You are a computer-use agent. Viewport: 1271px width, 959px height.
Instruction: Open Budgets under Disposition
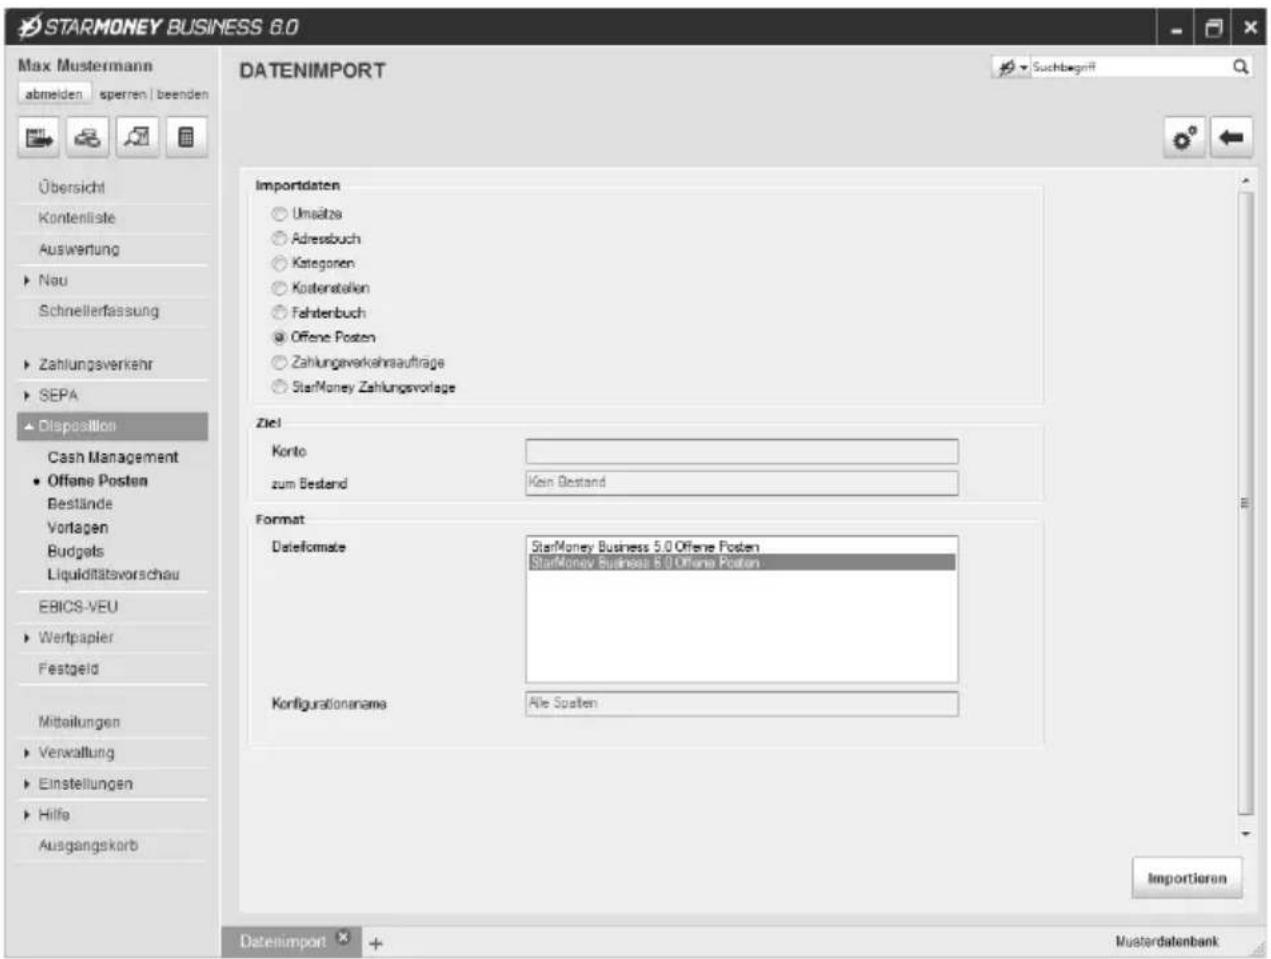[76, 551]
